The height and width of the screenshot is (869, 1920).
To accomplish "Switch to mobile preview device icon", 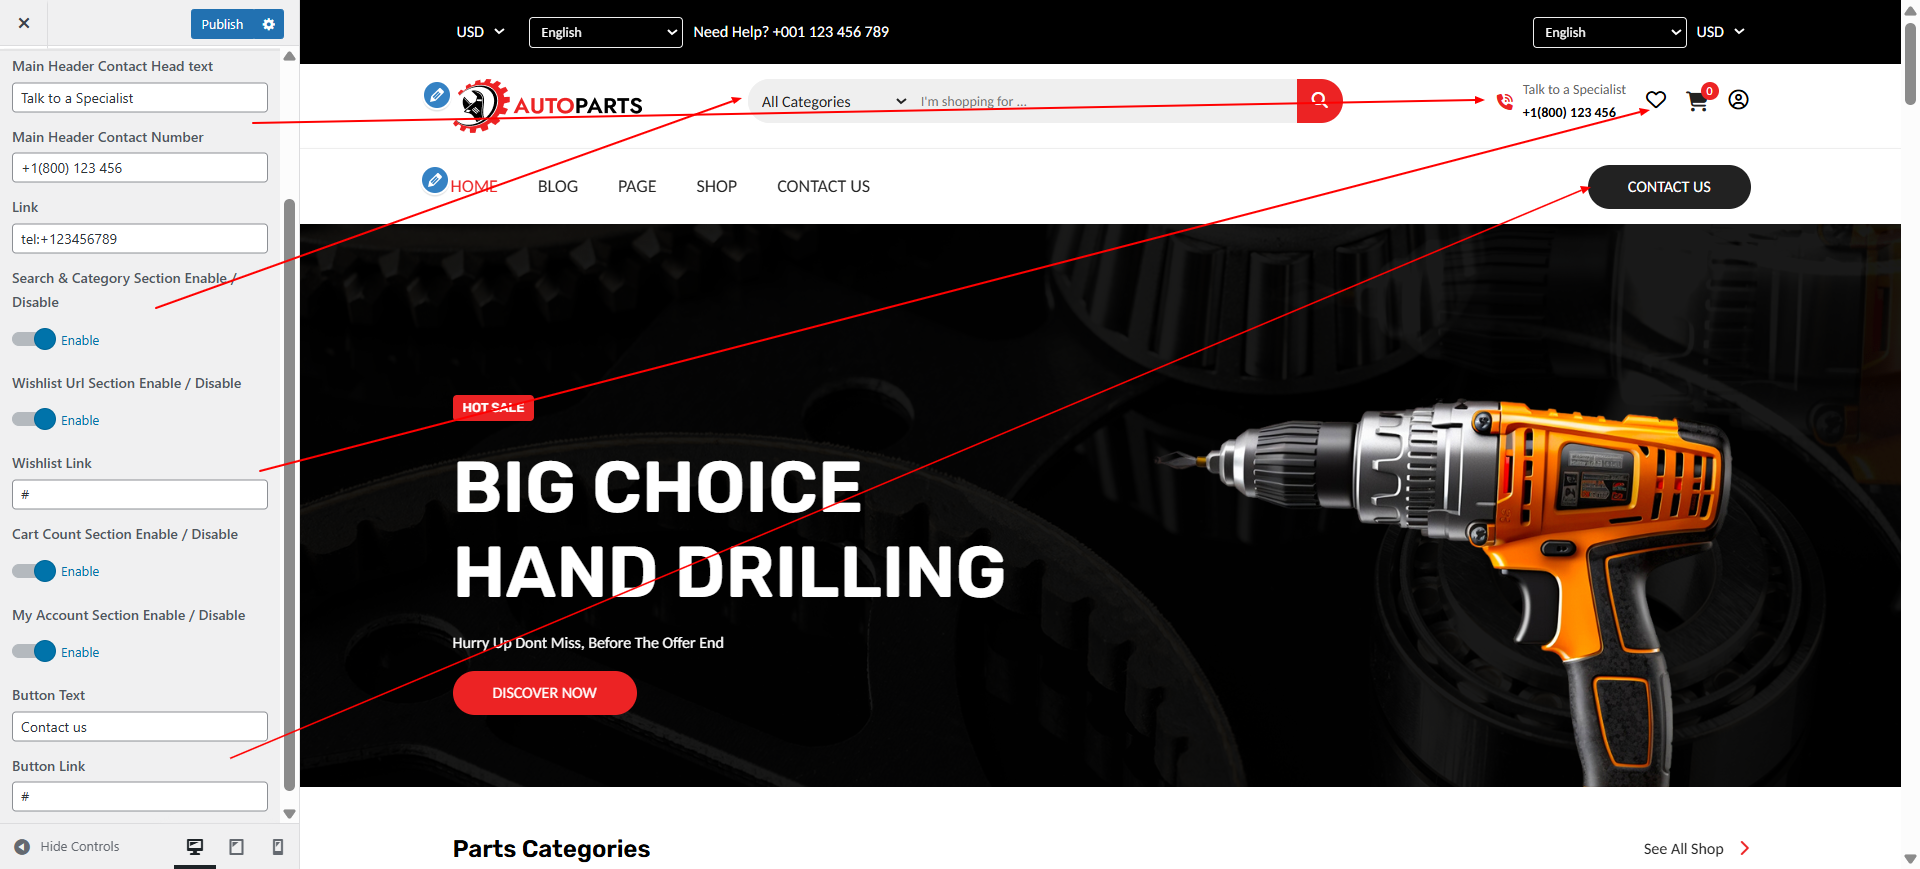I will tap(278, 847).
